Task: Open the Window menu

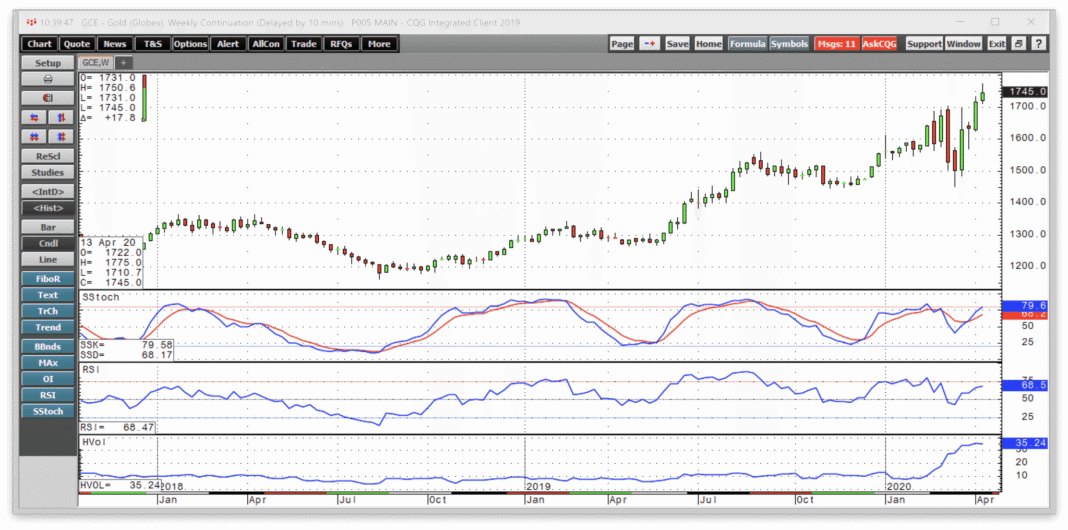Action: click(x=964, y=44)
